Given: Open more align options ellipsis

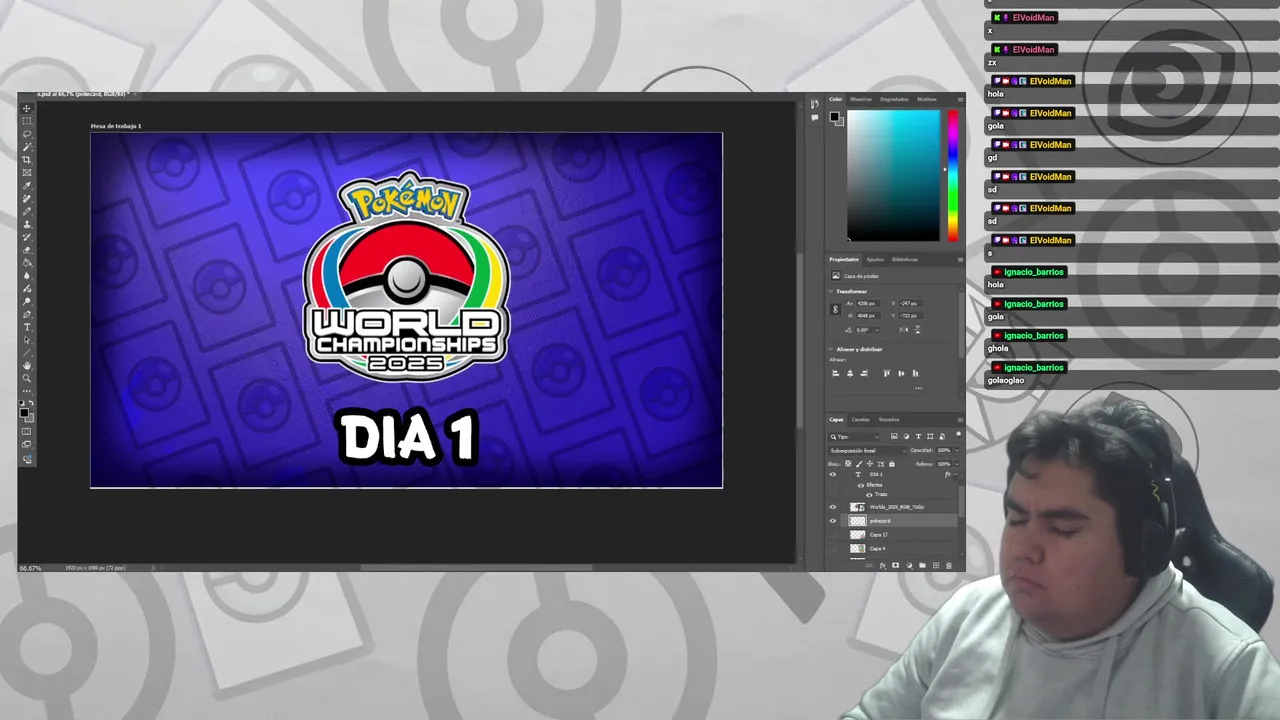Looking at the screenshot, I should point(919,388).
